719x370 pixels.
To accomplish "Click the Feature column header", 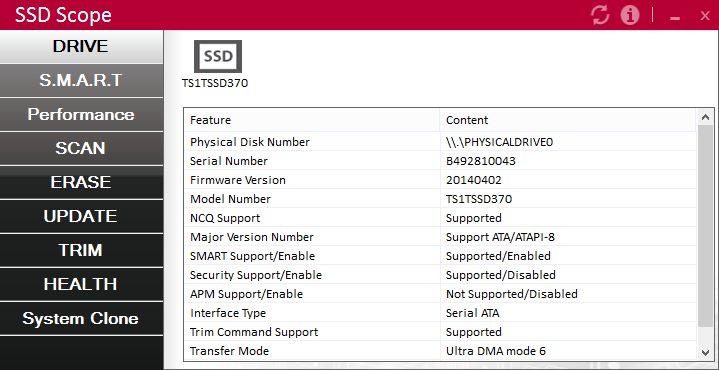I will [312, 120].
